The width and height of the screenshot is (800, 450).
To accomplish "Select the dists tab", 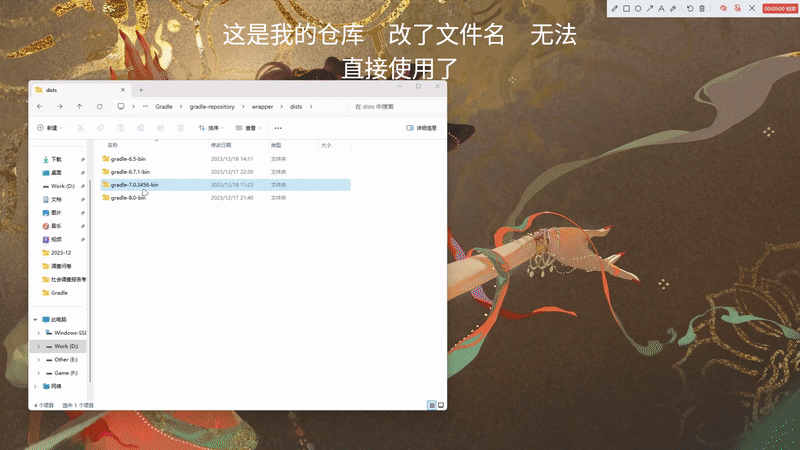I will 79,90.
